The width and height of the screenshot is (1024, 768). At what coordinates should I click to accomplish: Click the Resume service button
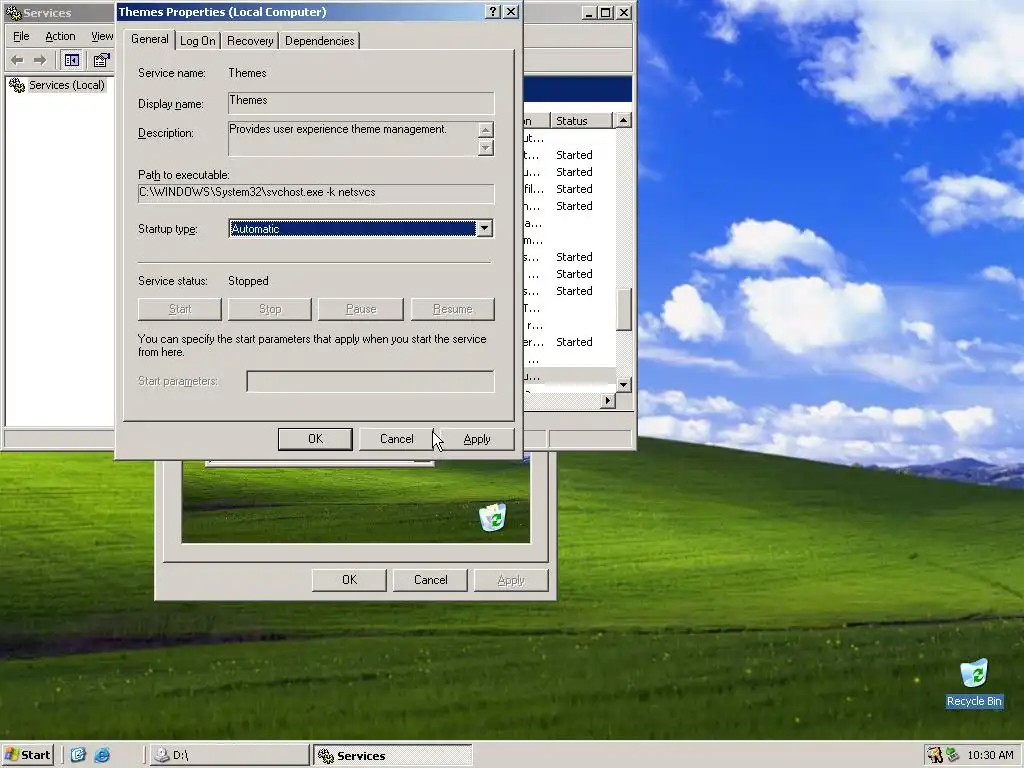click(453, 309)
